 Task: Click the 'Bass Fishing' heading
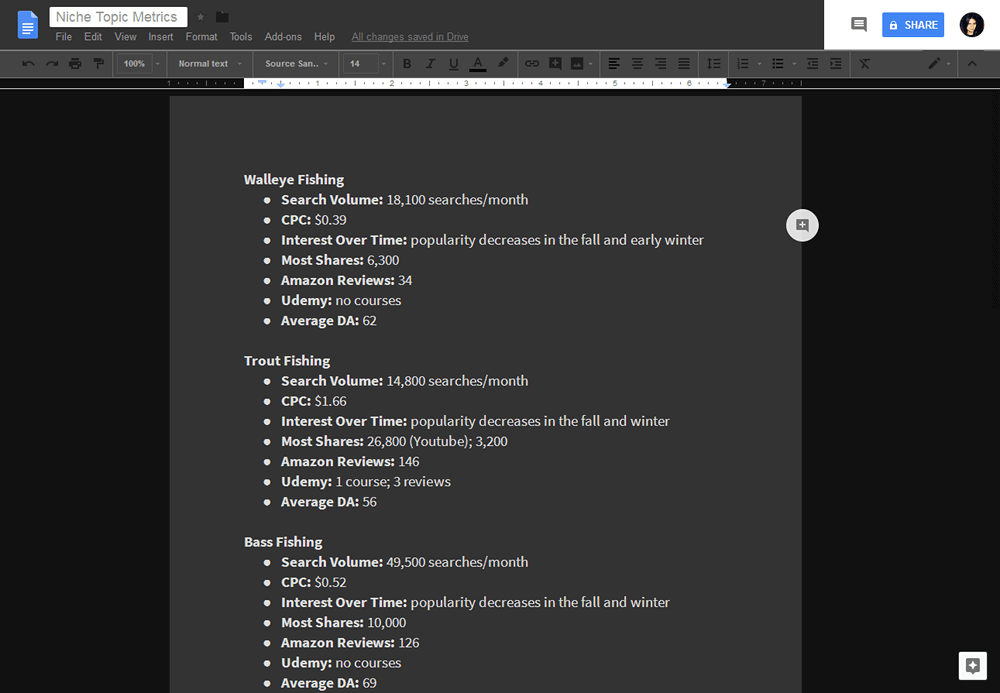coord(283,542)
